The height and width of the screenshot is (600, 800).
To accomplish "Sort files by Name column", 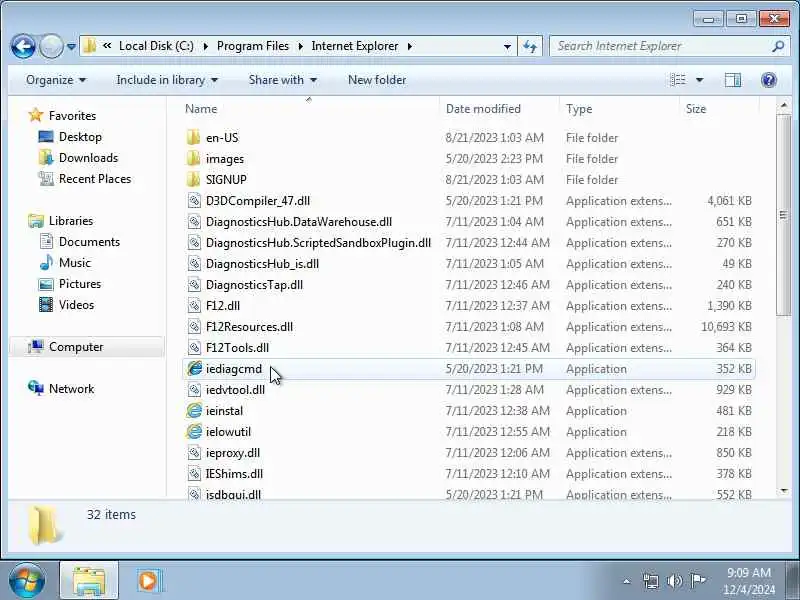I will pyautogui.click(x=310, y=109).
